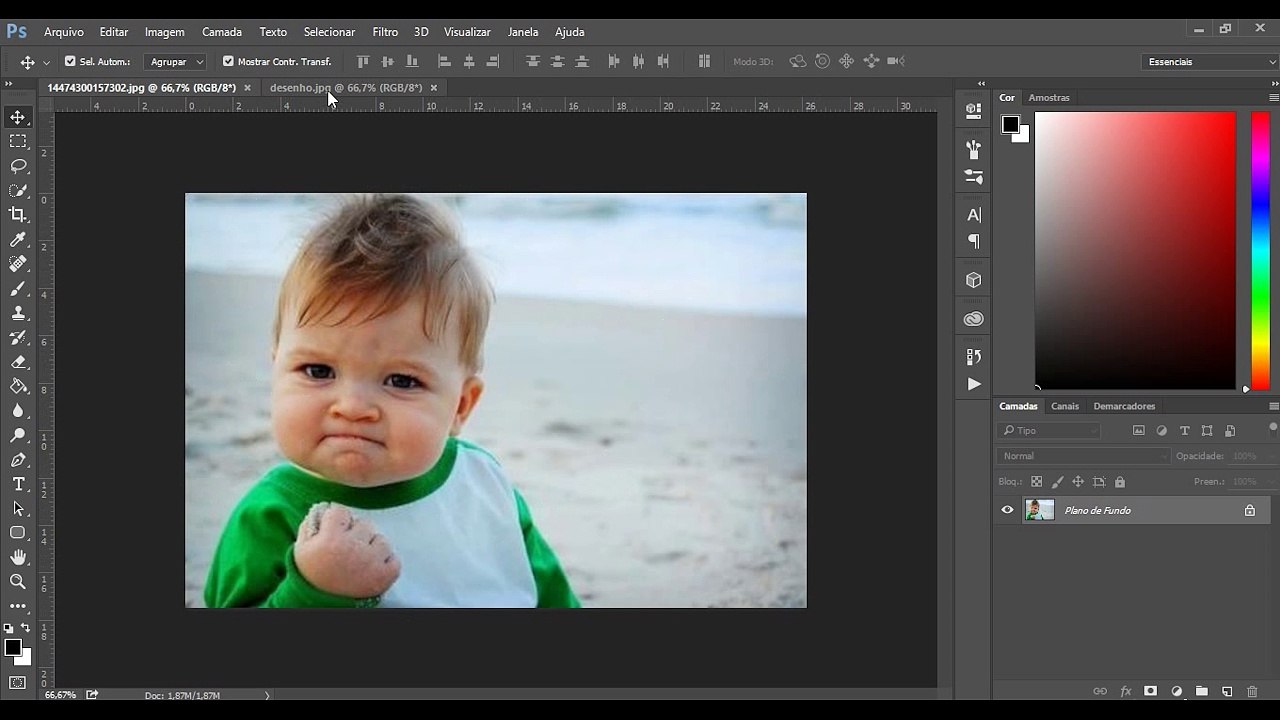Open the Move tool preset picker arrow
The width and height of the screenshot is (1280, 720).
tap(46, 62)
